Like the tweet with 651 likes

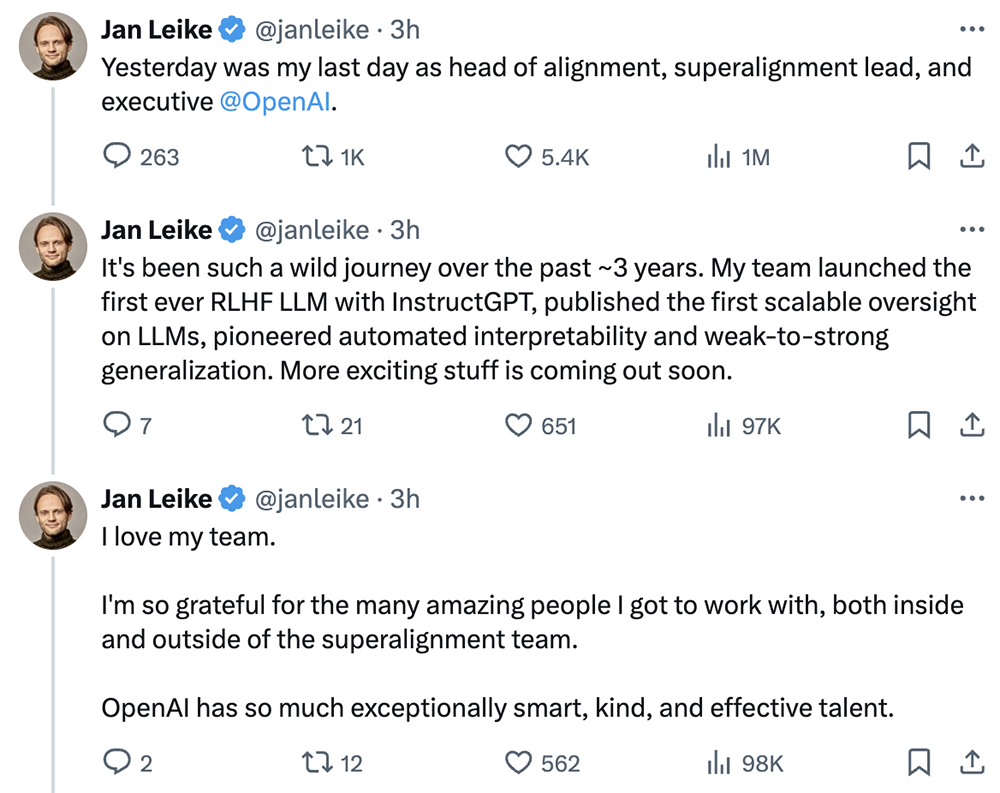(x=518, y=426)
